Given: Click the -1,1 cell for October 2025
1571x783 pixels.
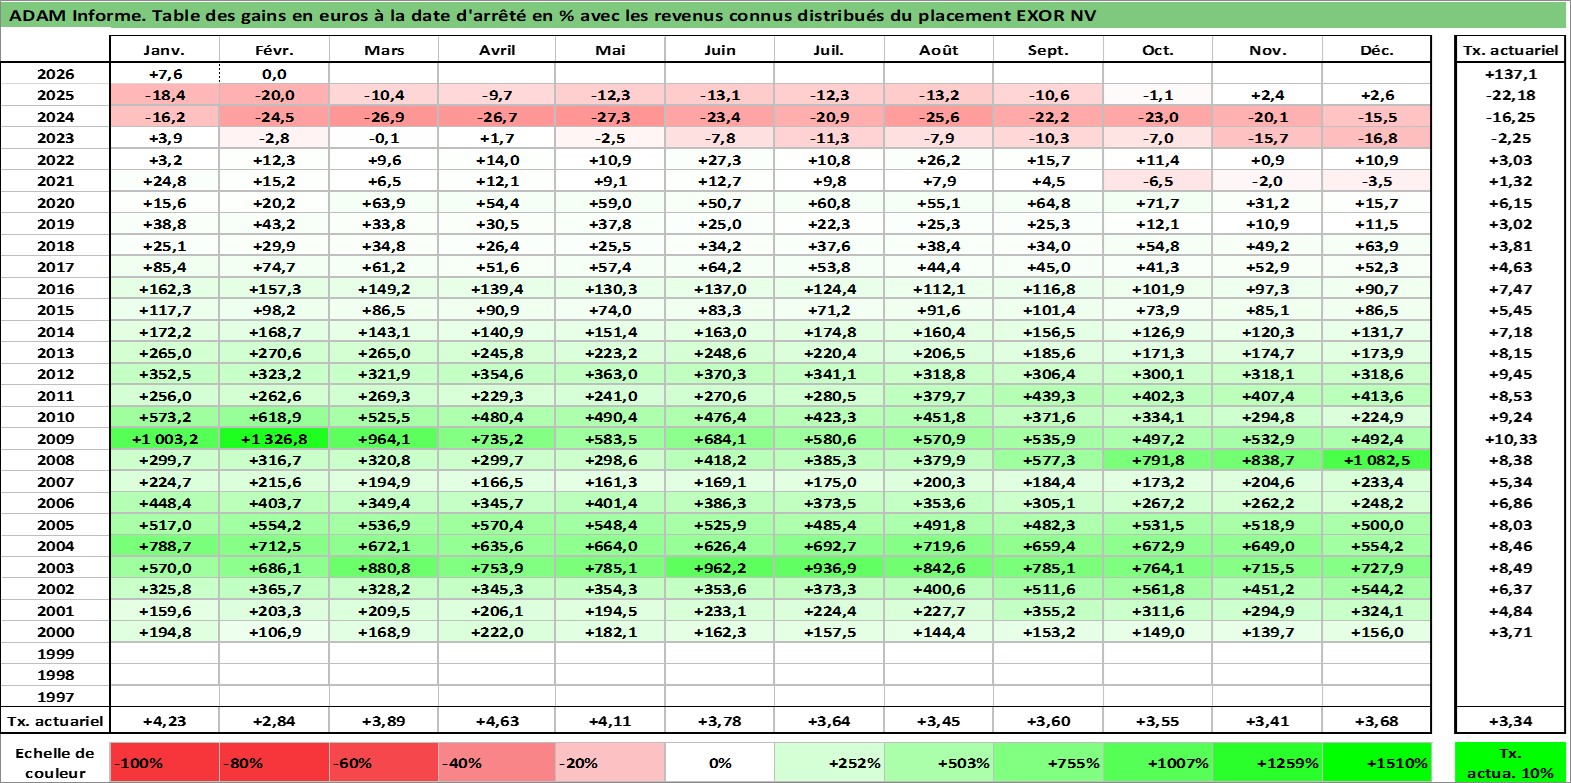Looking at the screenshot, I should (x=1157, y=95).
